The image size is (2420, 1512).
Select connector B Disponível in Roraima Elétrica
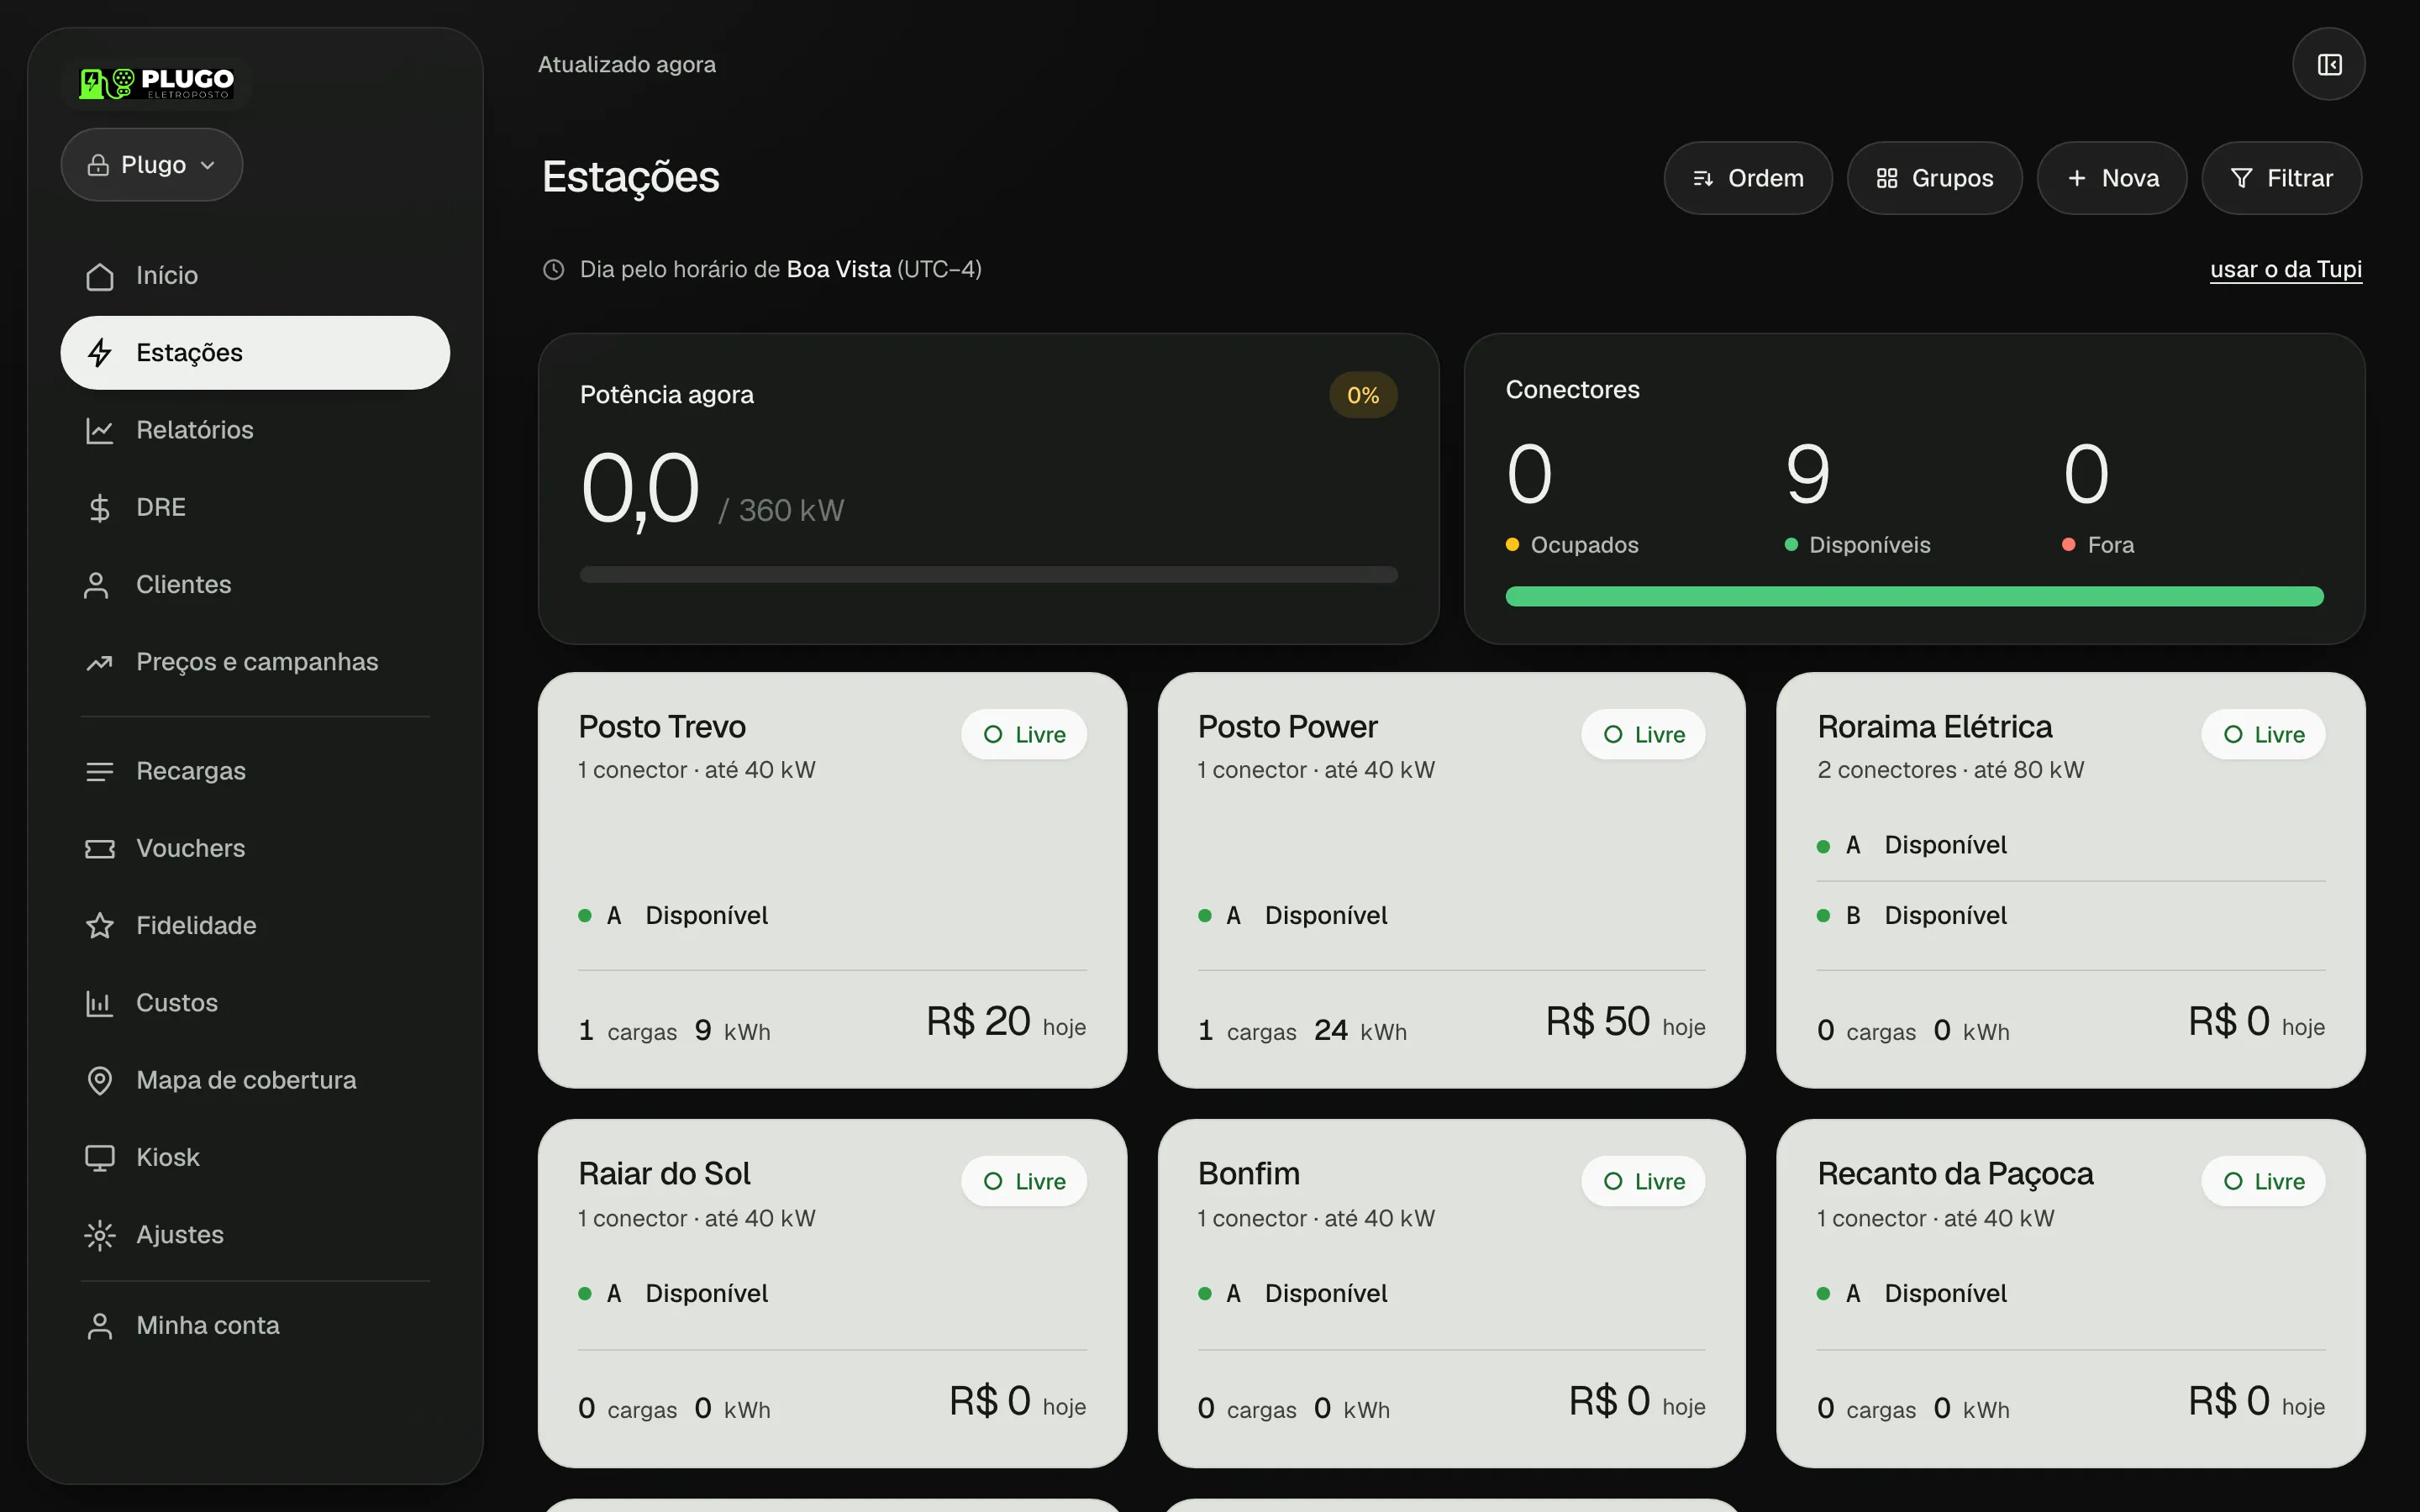(2070, 916)
